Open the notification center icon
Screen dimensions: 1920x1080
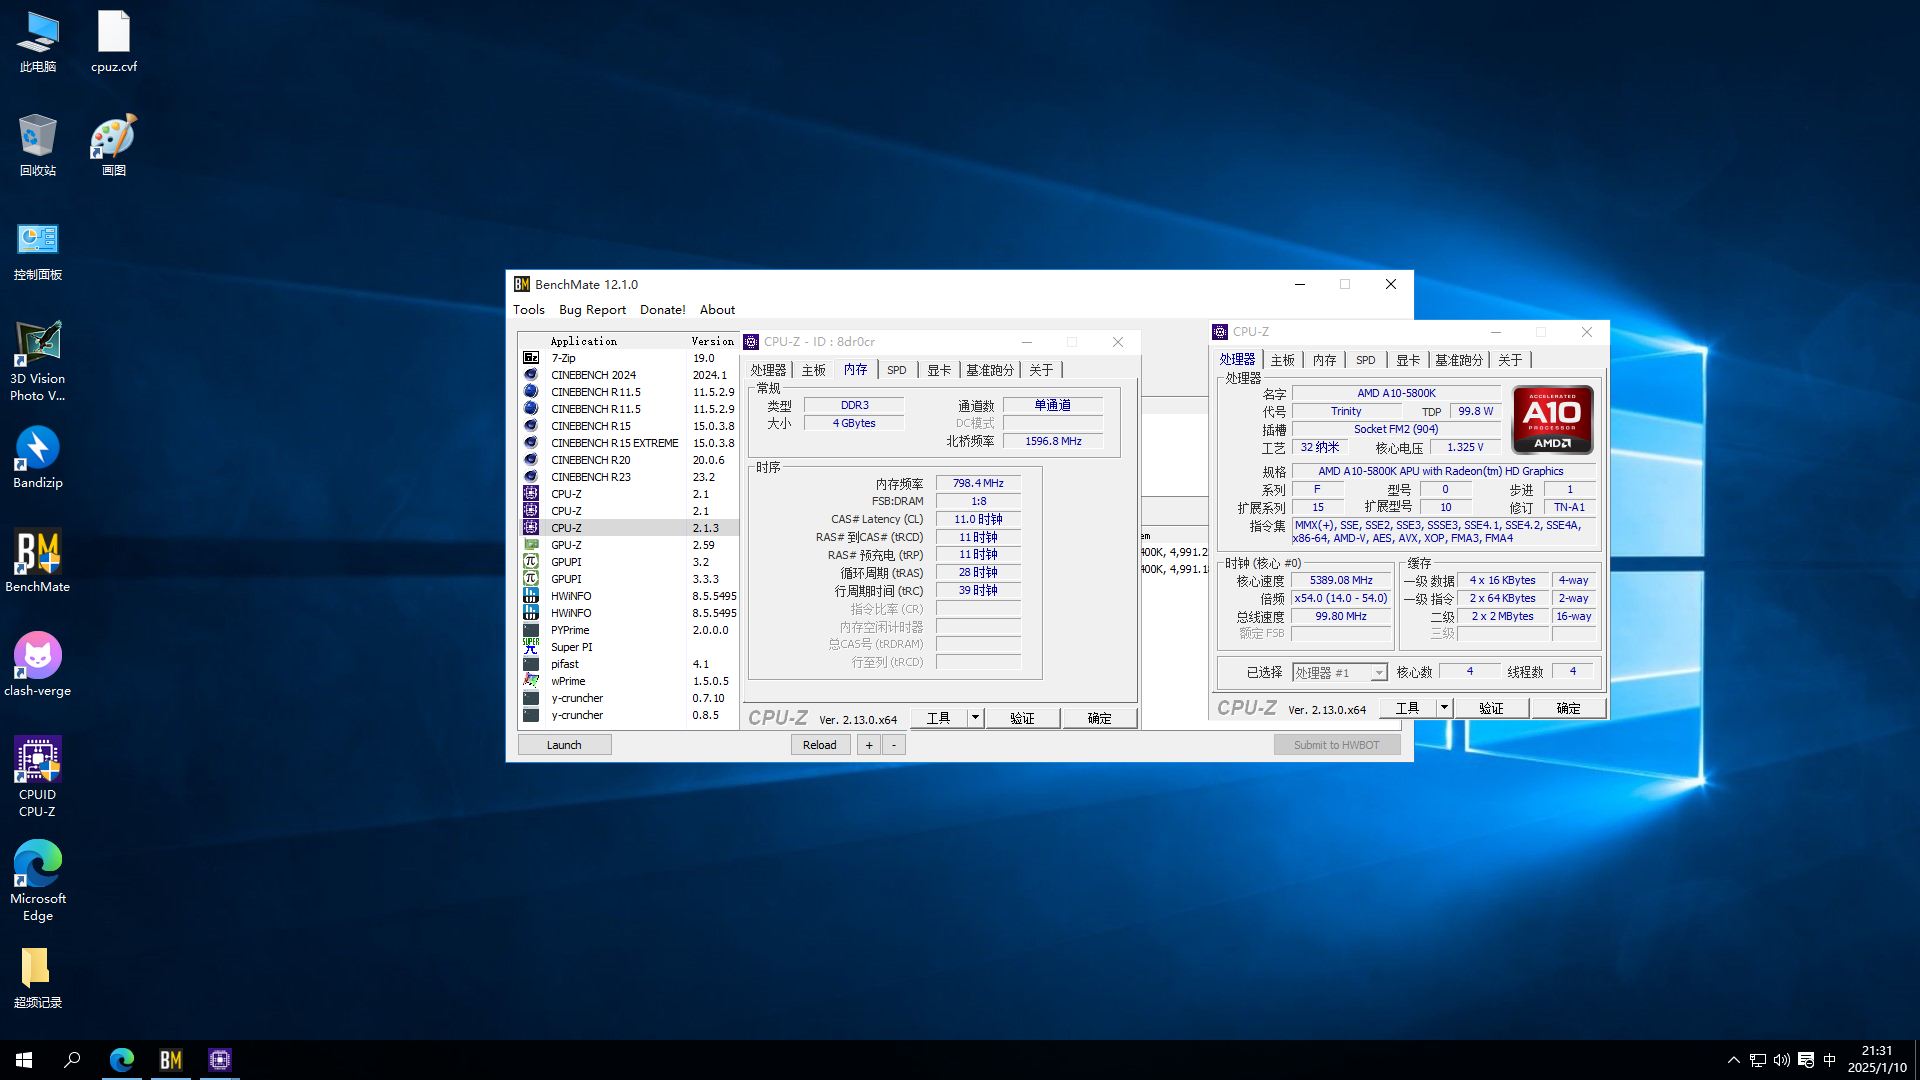(x=1806, y=1060)
